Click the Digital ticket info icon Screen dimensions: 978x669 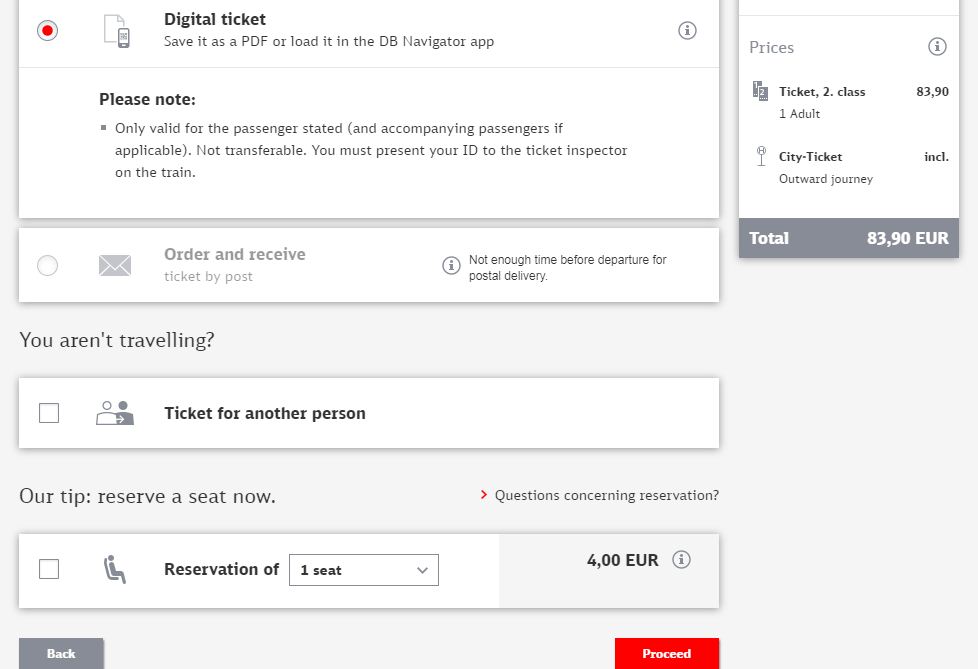tap(687, 30)
